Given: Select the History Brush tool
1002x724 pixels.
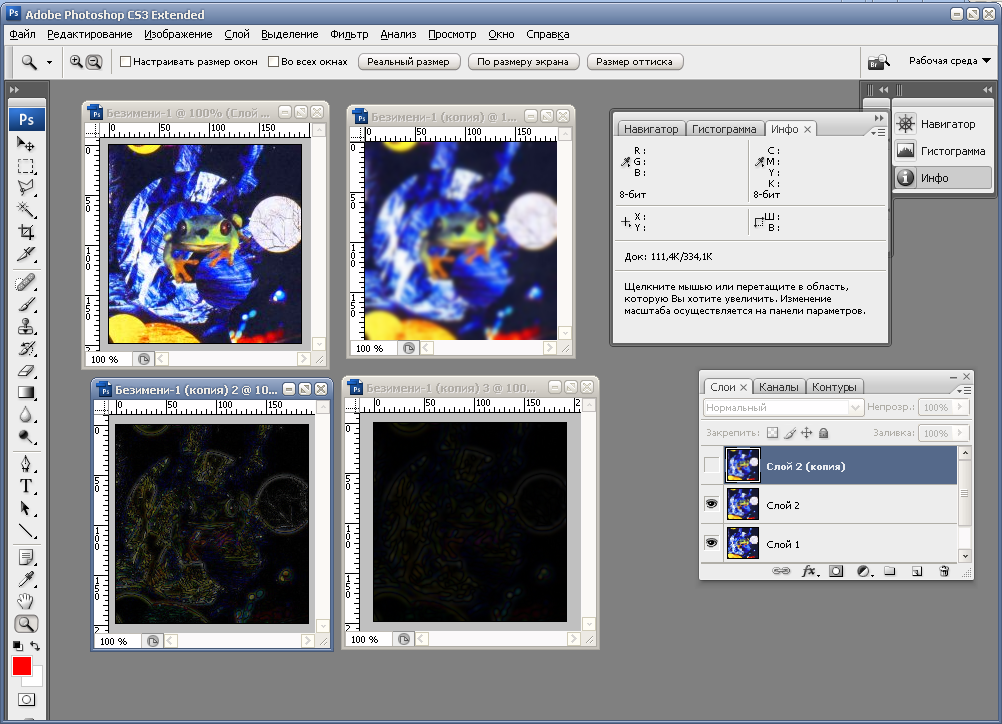Looking at the screenshot, I should click(26, 349).
